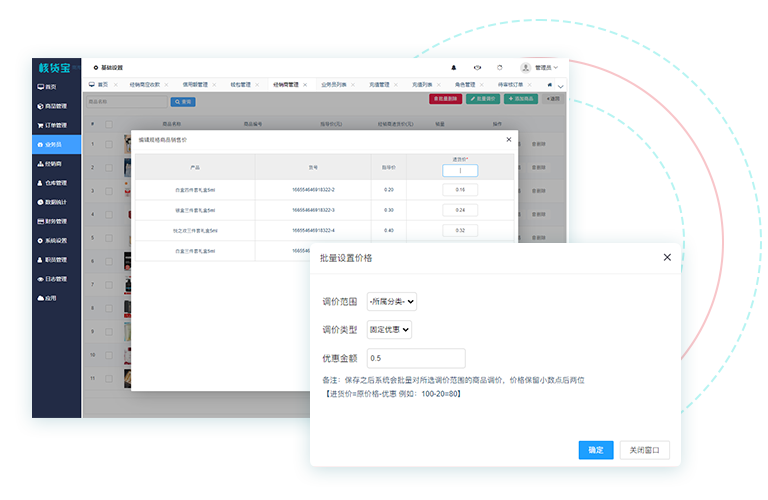The height and width of the screenshot is (500, 768).
Task: Tick the checkbox for row 9
Action: point(109,331)
